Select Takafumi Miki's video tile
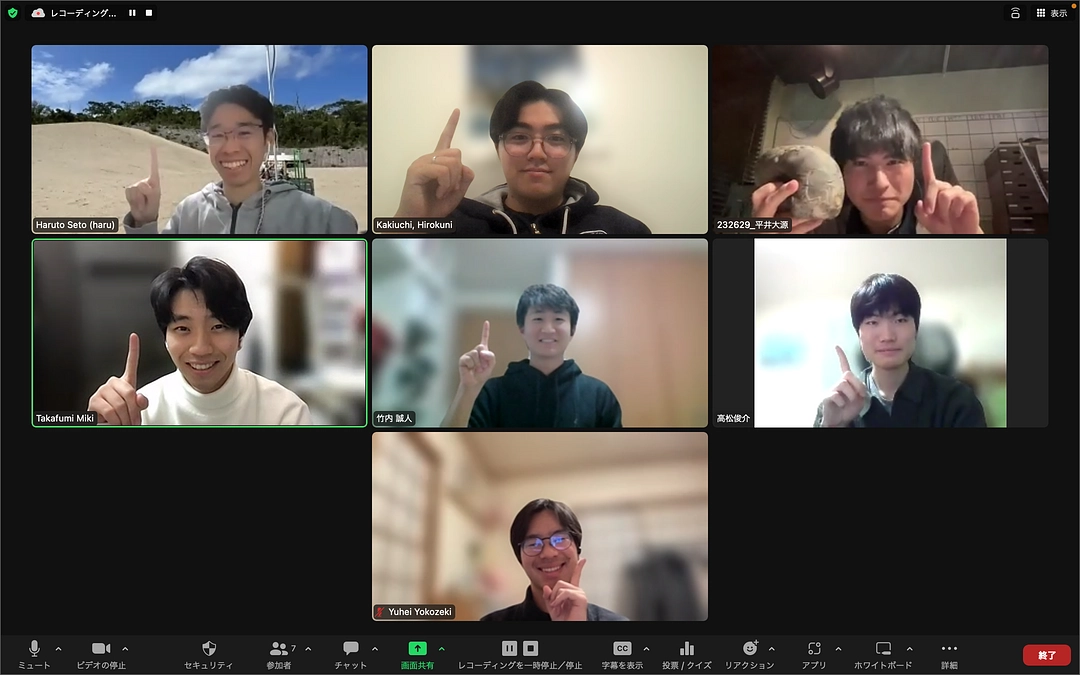Screen dimensions: 1080x675 pyautogui.click(x=200, y=333)
